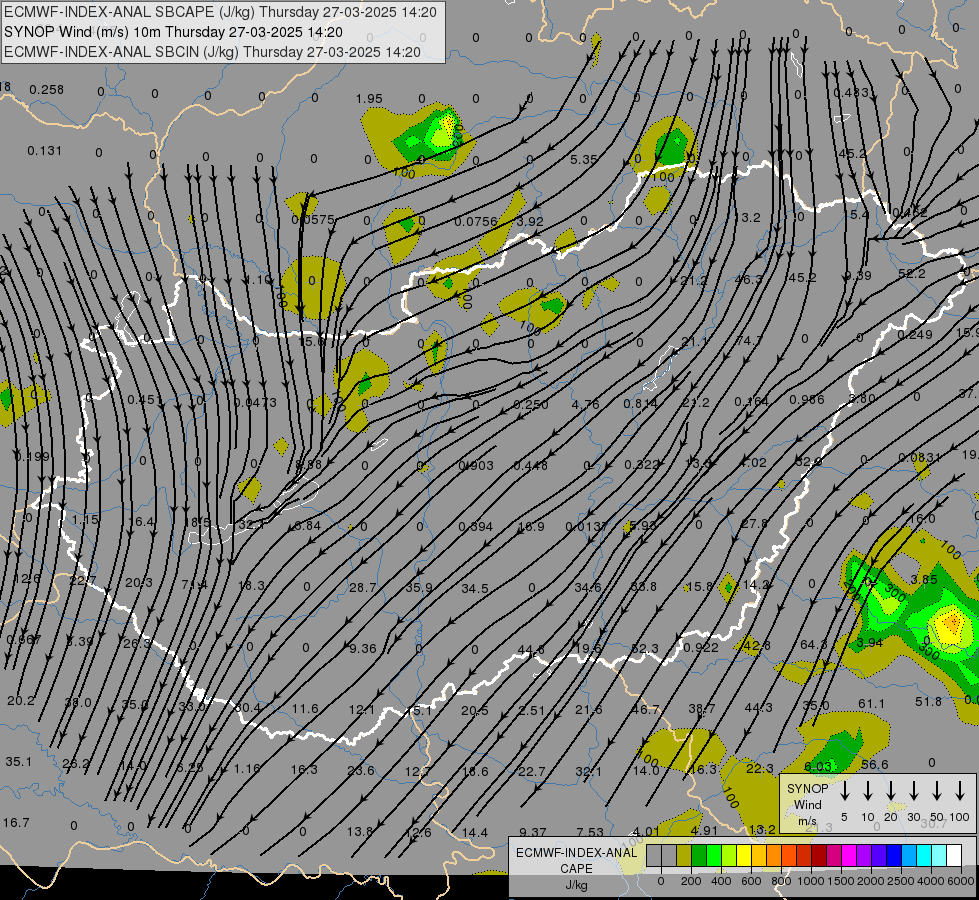Click the map value 0.131
This screenshot has width=979, height=900.
click(x=45, y=151)
